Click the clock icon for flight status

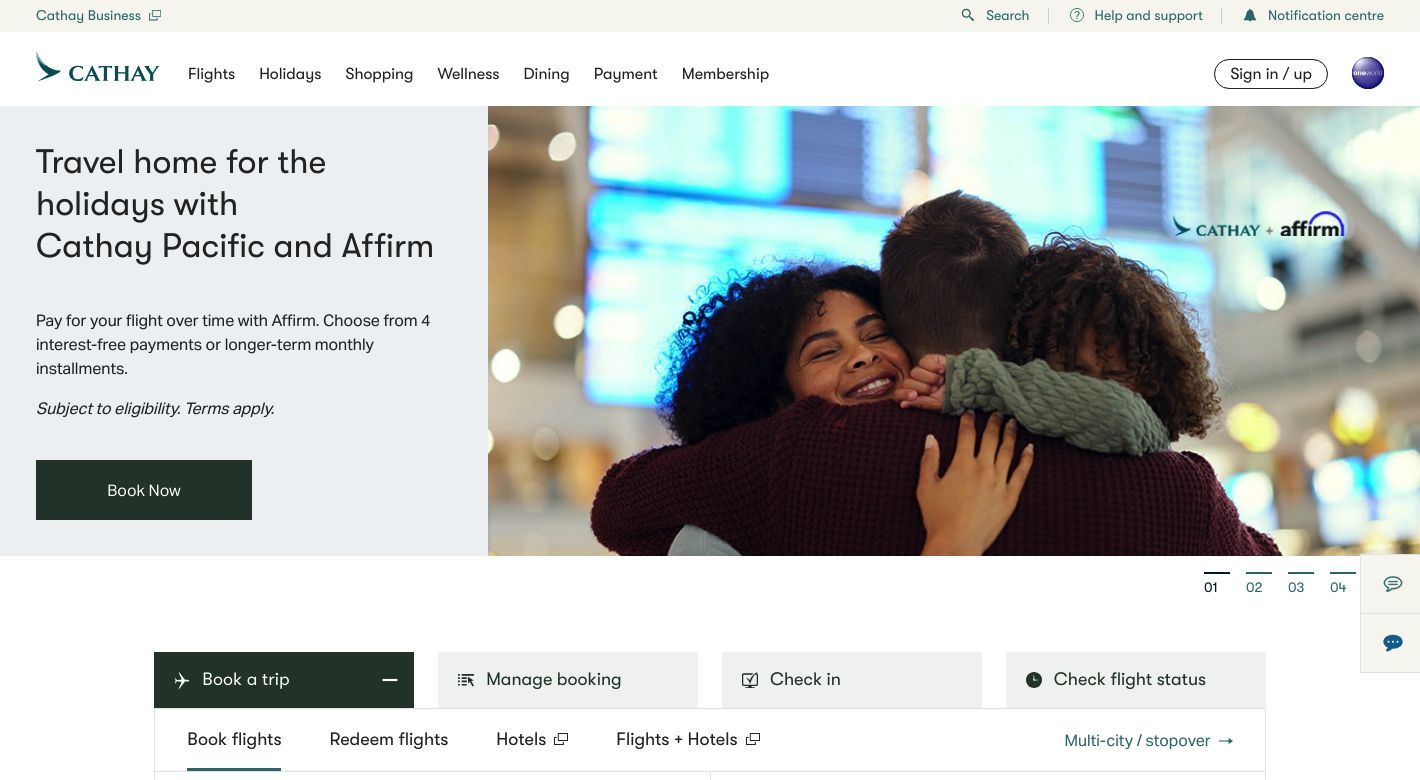1034,680
